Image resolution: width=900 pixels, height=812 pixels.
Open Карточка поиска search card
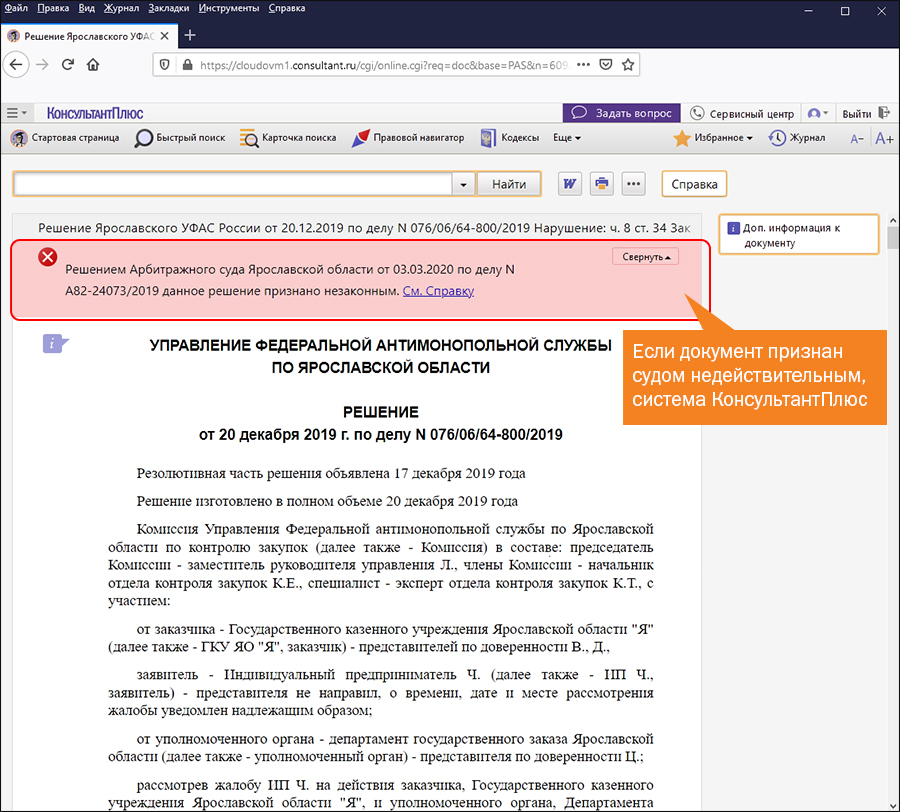click(288, 138)
